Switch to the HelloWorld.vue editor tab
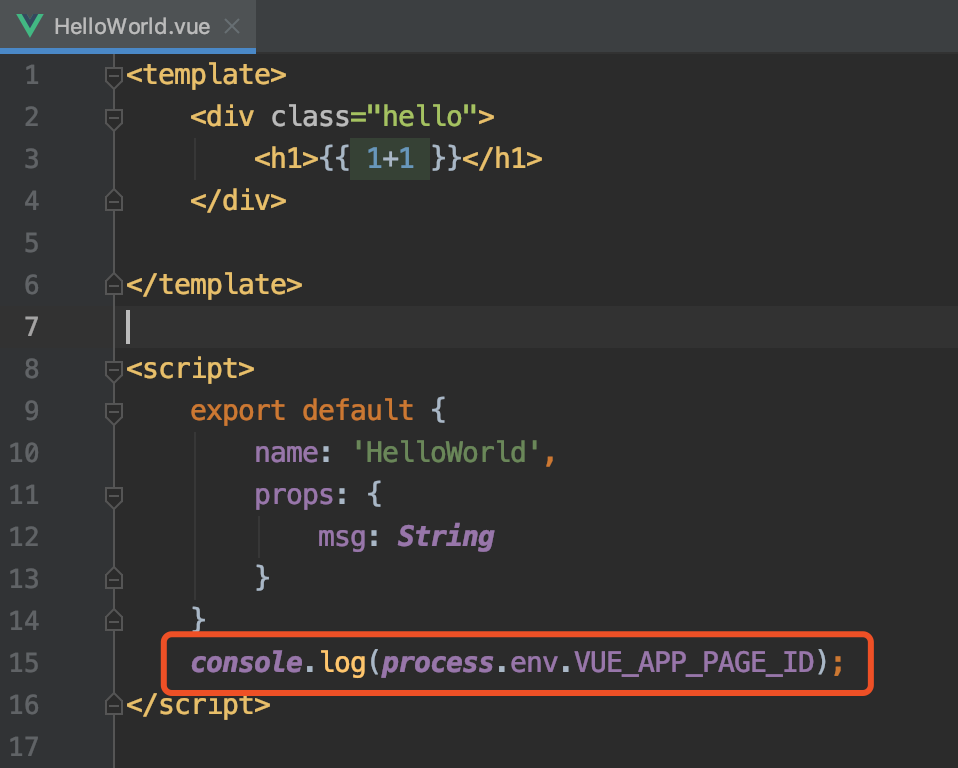Screen dimensions: 958x768 (x=128, y=26)
